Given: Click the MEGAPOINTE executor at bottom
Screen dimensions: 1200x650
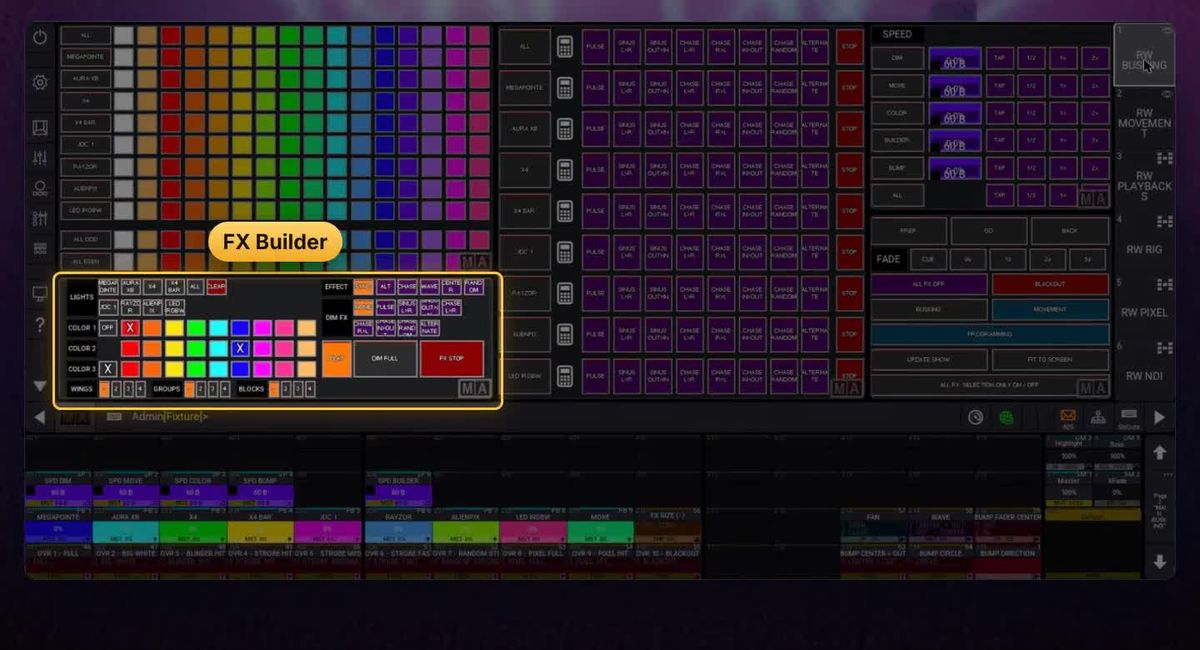Looking at the screenshot, I should tap(58, 527).
